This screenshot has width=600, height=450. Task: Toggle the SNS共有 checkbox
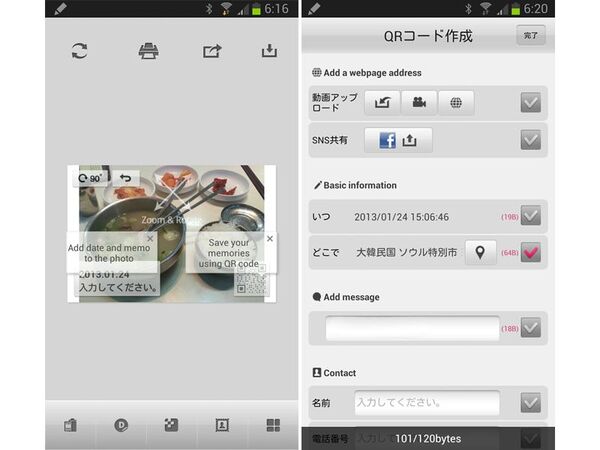click(x=531, y=140)
